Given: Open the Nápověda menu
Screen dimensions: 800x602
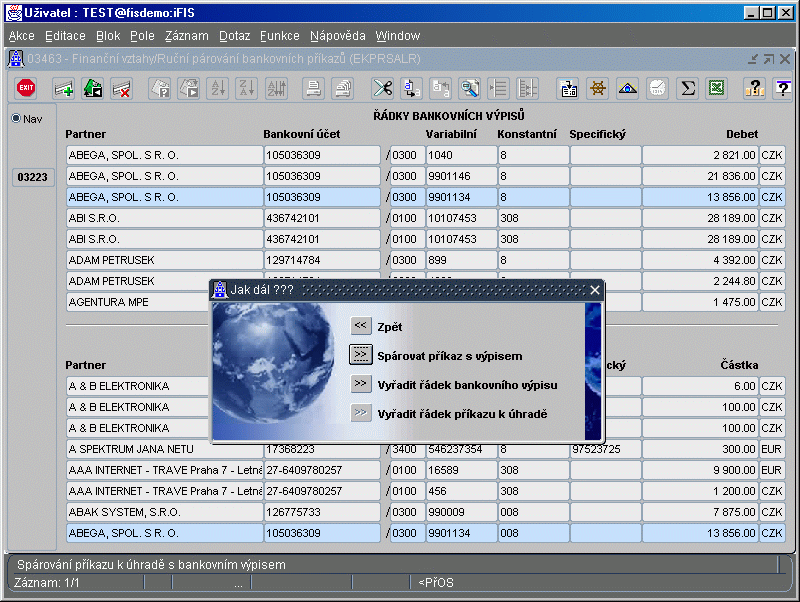Looking at the screenshot, I should [x=337, y=36].
